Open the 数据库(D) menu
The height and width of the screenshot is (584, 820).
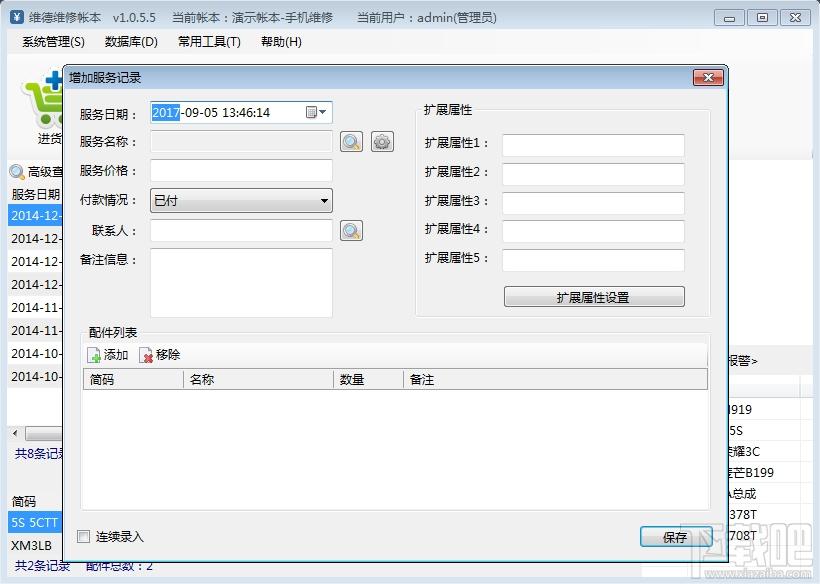pyautogui.click(x=131, y=42)
